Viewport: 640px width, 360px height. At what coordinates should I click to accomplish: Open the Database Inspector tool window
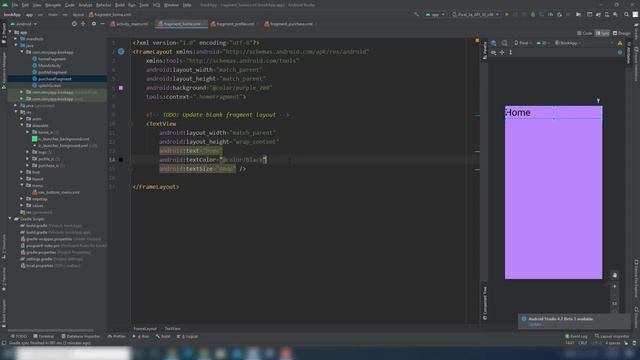[80, 336]
